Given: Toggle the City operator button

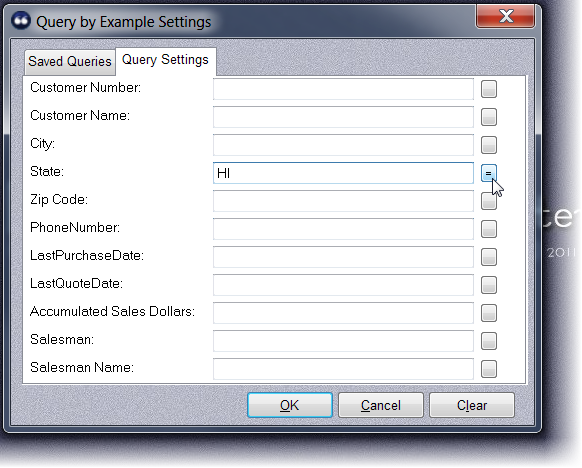Looking at the screenshot, I should 488,145.
